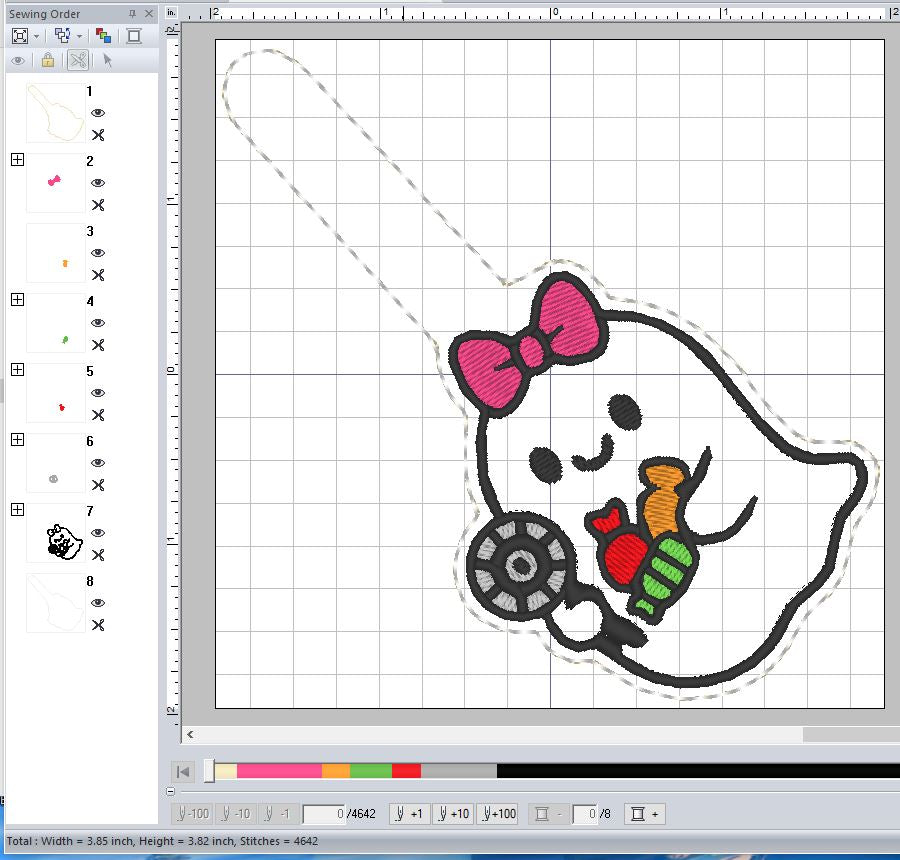
Task: Click pink segment in thread color bar
Action: click(x=279, y=771)
